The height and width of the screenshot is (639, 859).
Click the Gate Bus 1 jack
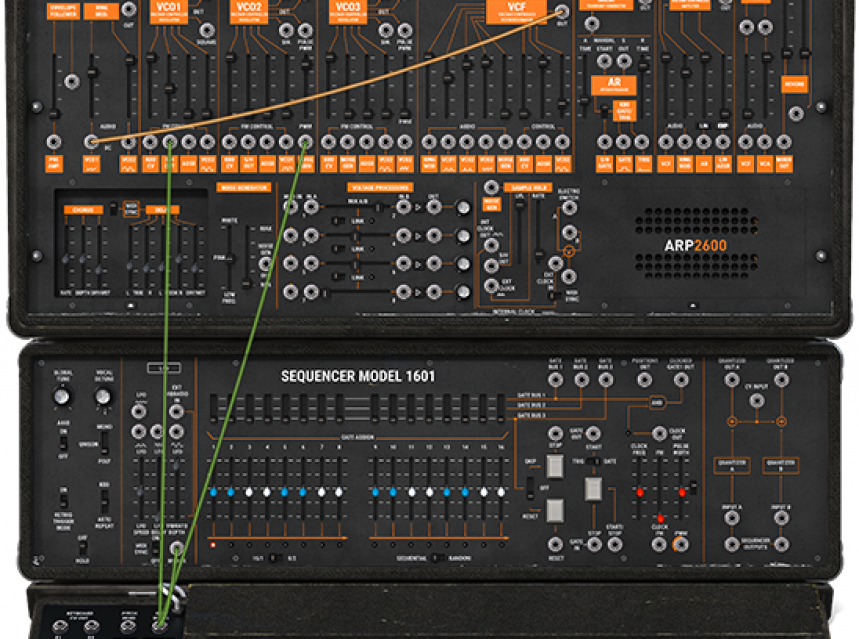[x=556, y=380]
